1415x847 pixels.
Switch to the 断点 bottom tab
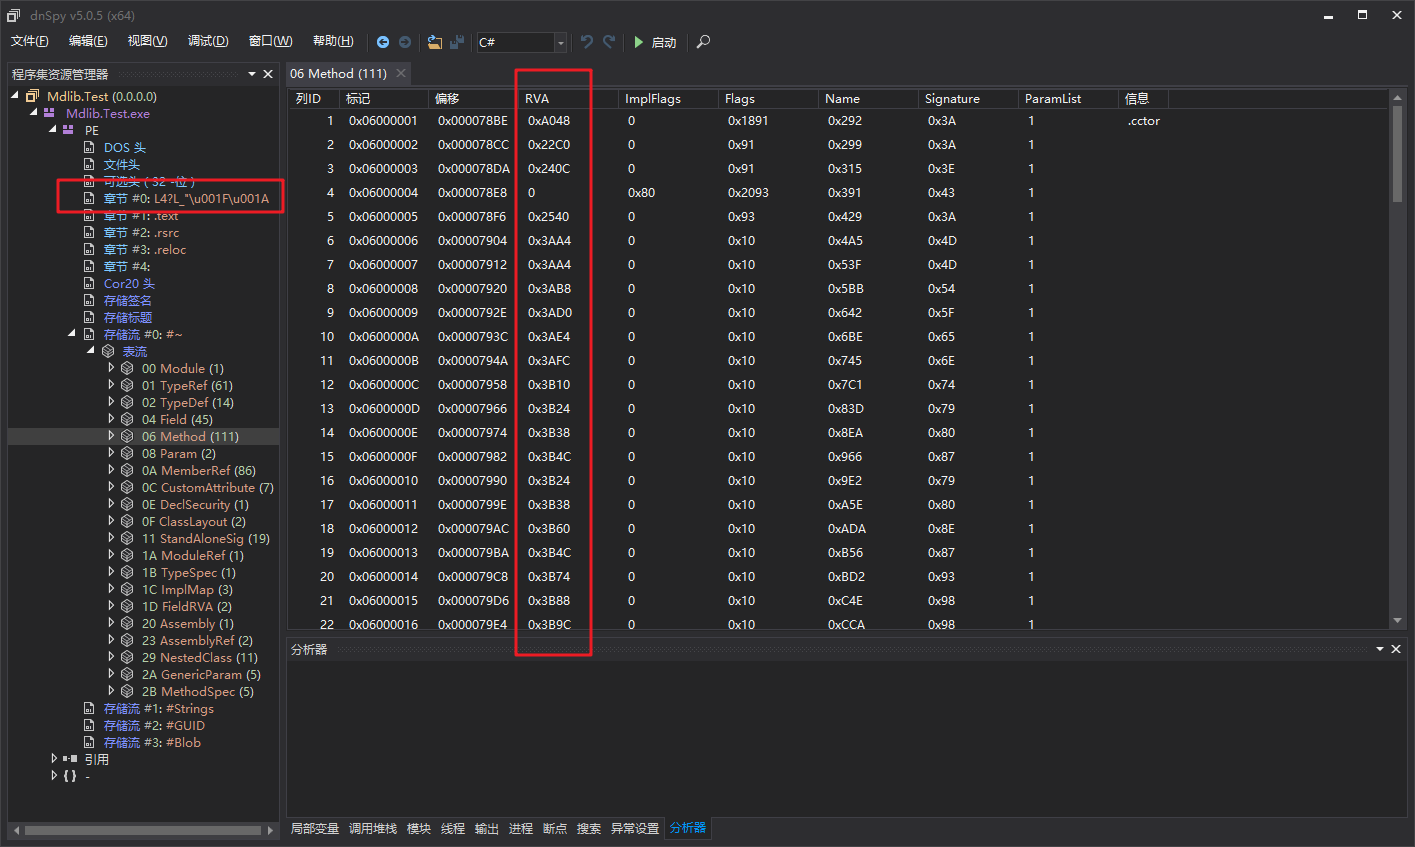click(x=554, y=828)
